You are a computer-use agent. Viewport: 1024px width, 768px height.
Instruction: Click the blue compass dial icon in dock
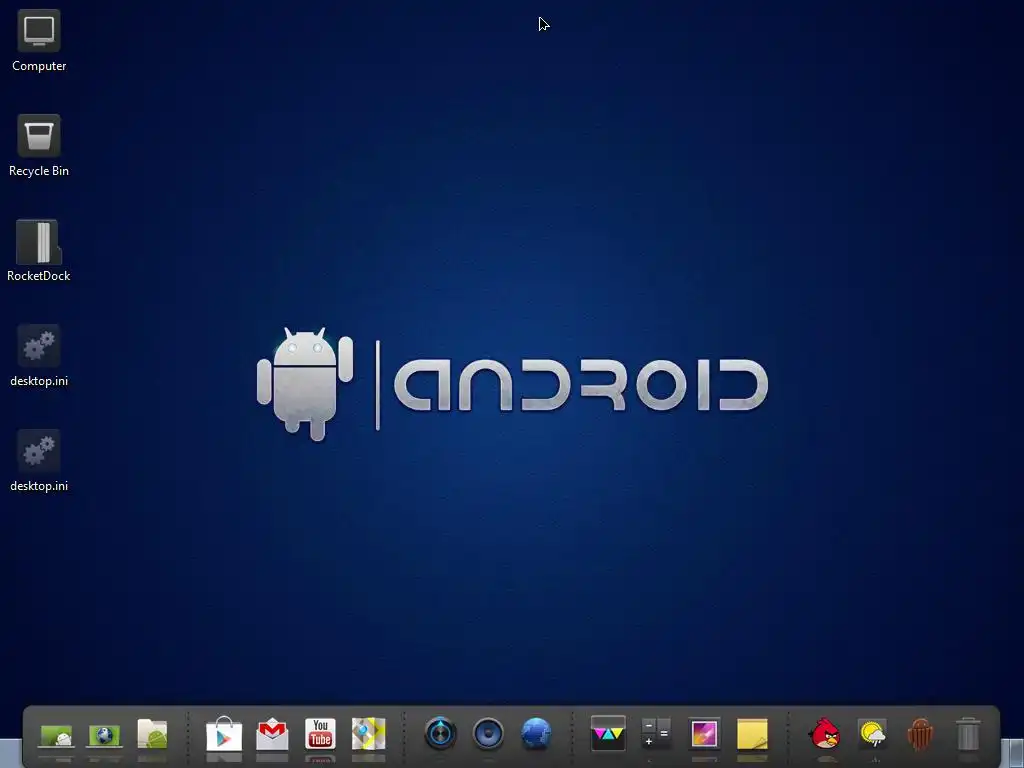(440, 733)
